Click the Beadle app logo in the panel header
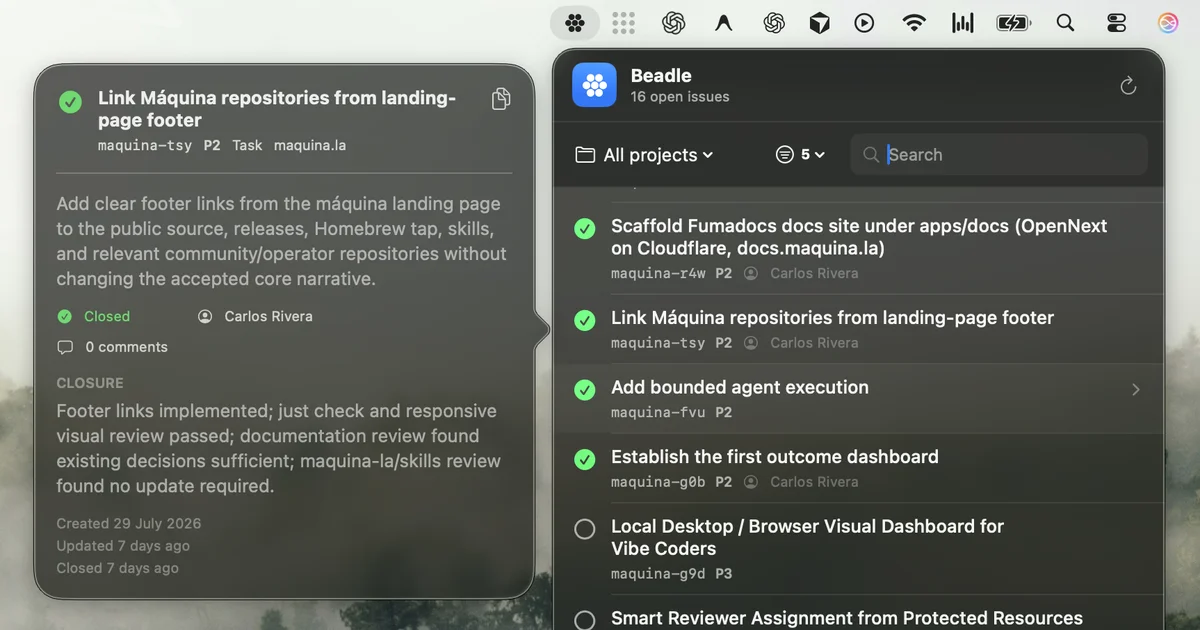The image size is (1200, 630). click(594, 85)
